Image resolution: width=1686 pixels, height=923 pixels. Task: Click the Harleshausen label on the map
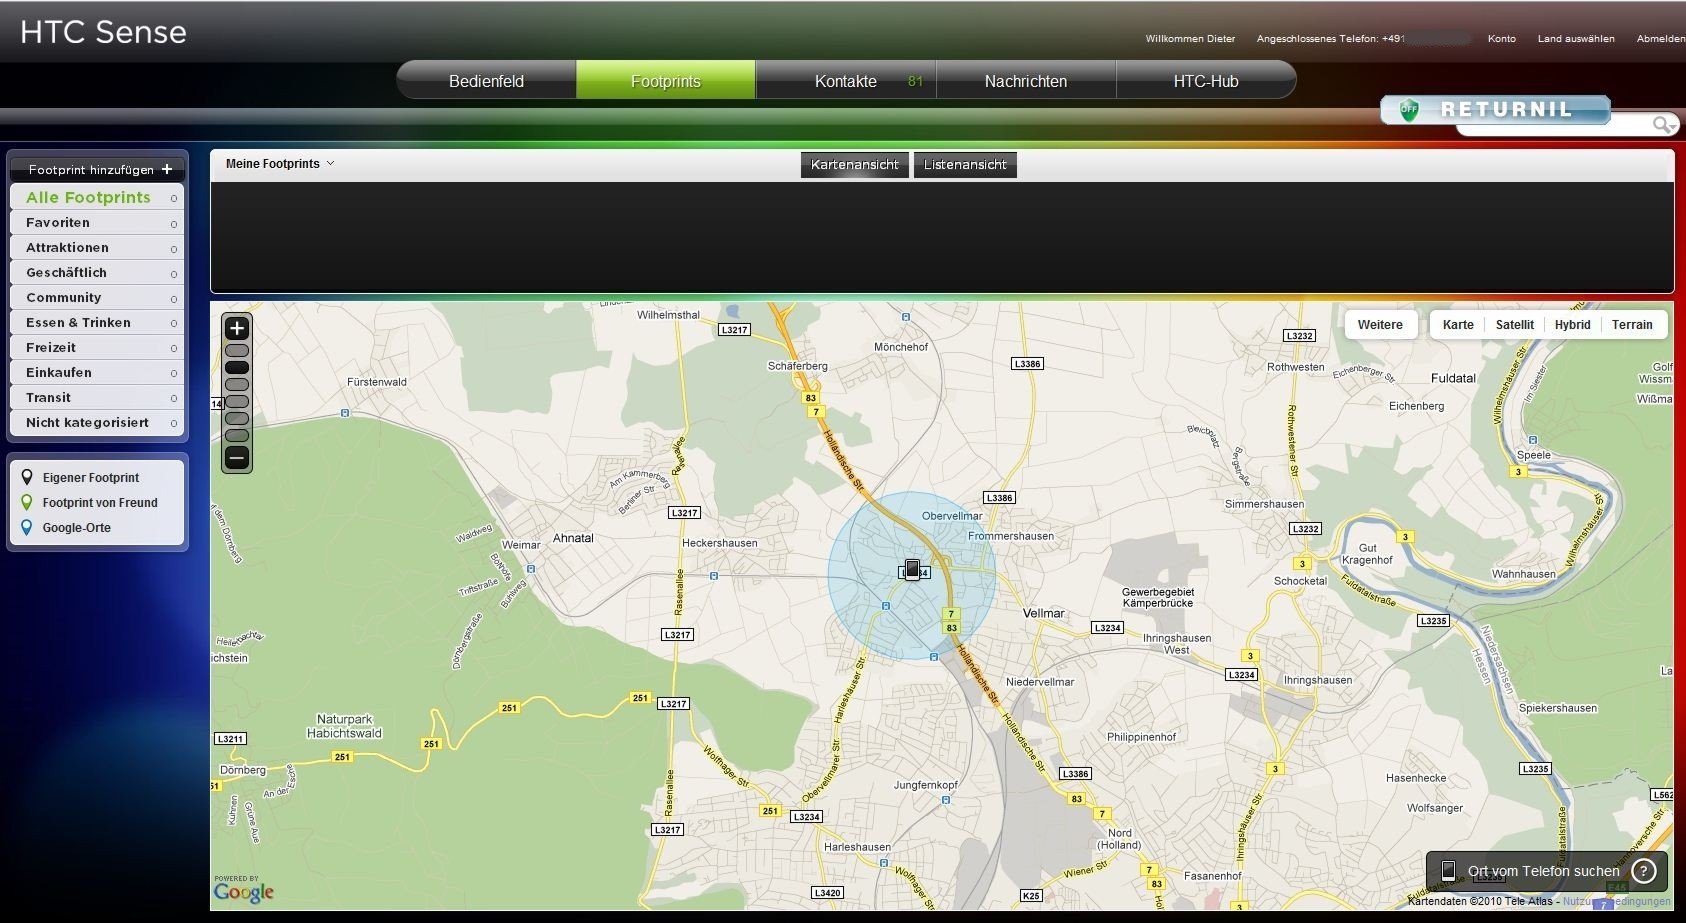point(857,847)
